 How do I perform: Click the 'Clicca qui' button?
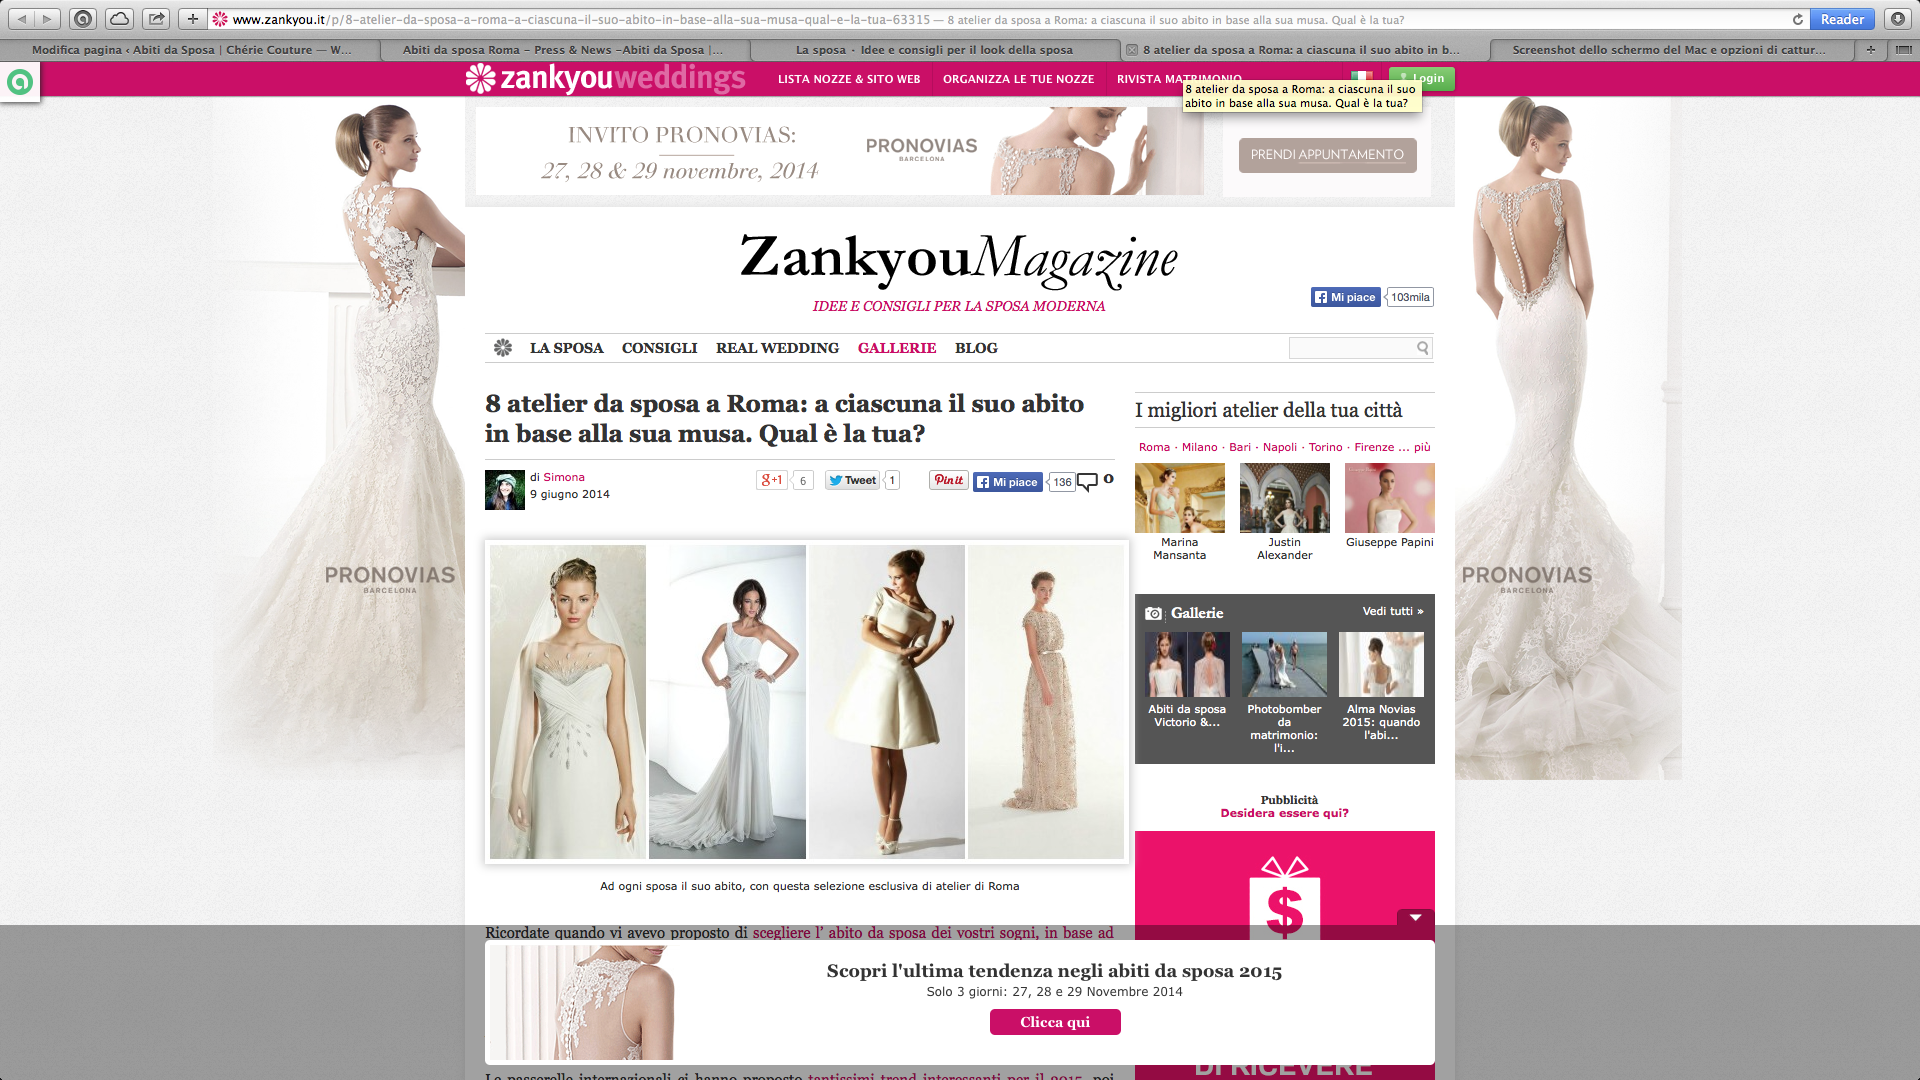[x=1055, y=1022]
